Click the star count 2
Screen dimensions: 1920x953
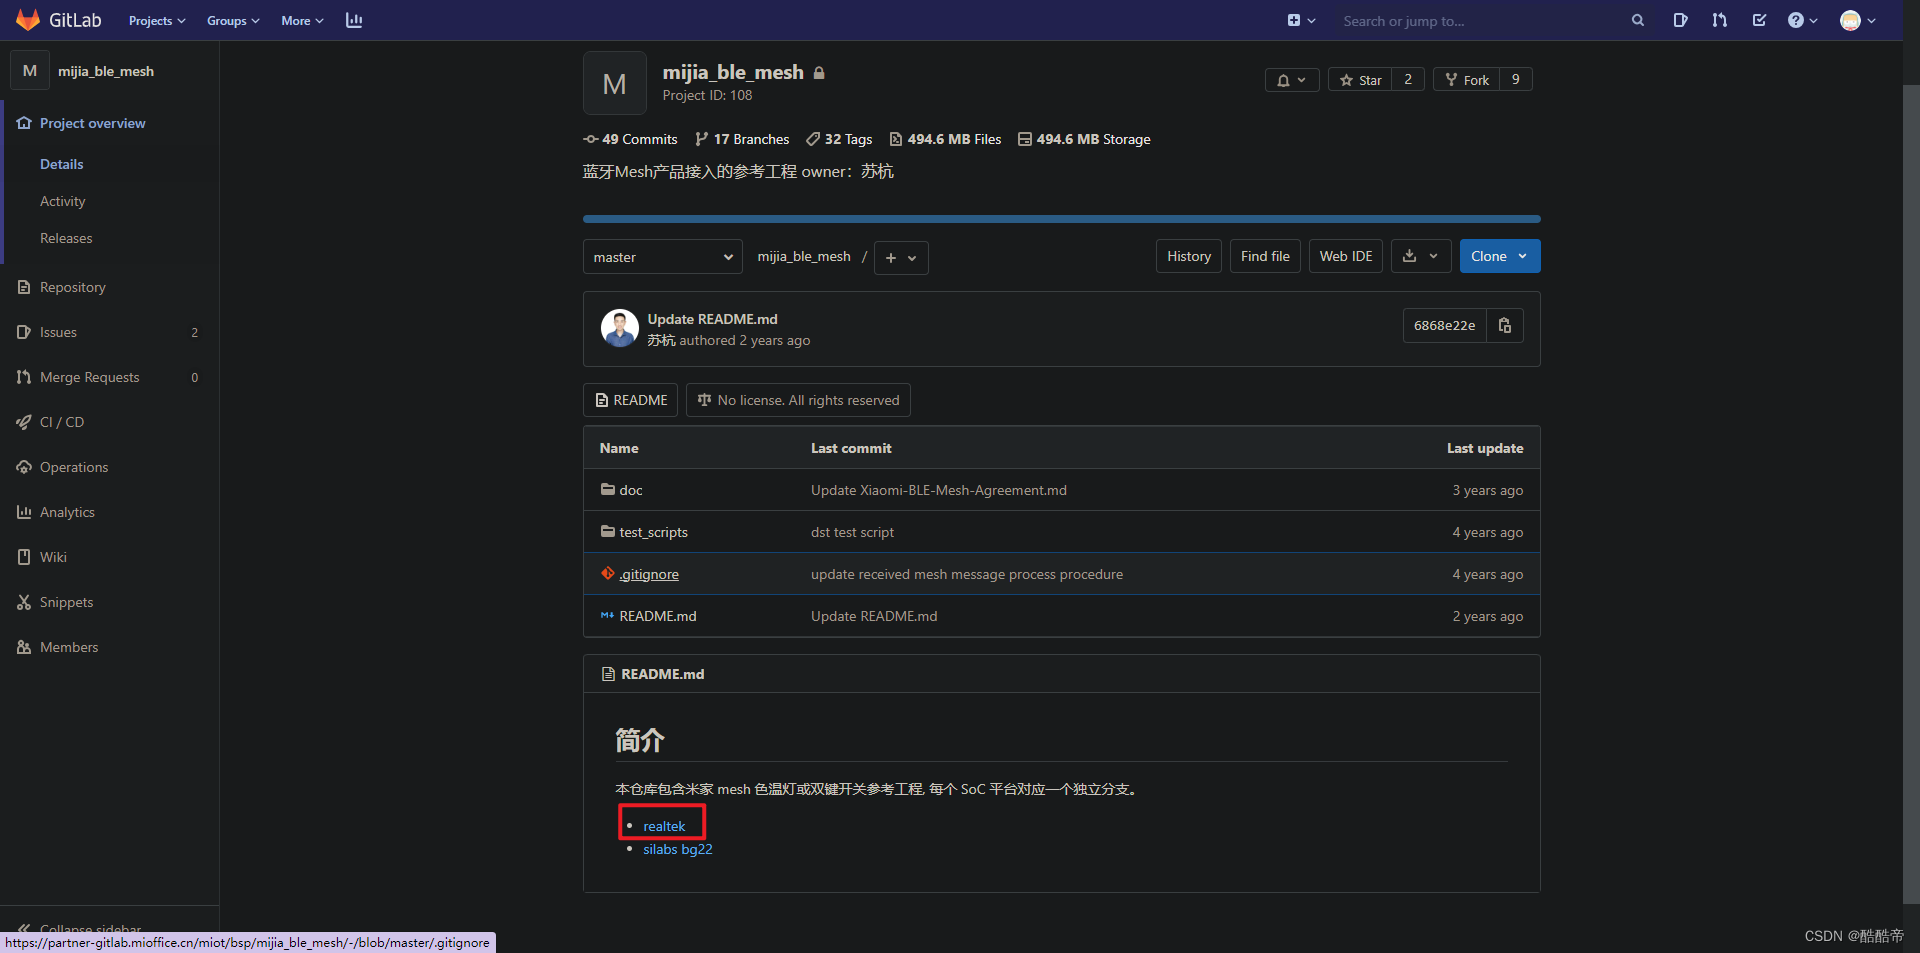coord(1408,80)
